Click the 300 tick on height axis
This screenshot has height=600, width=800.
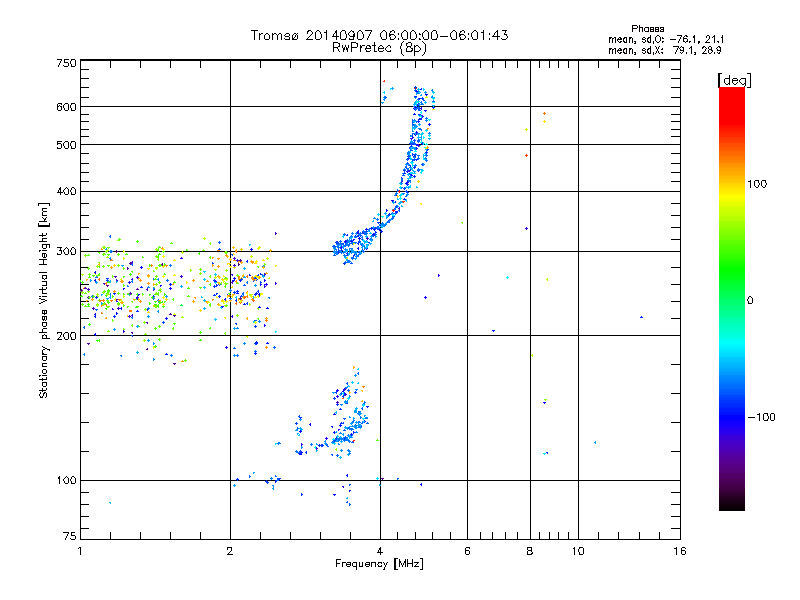[66, 251]
